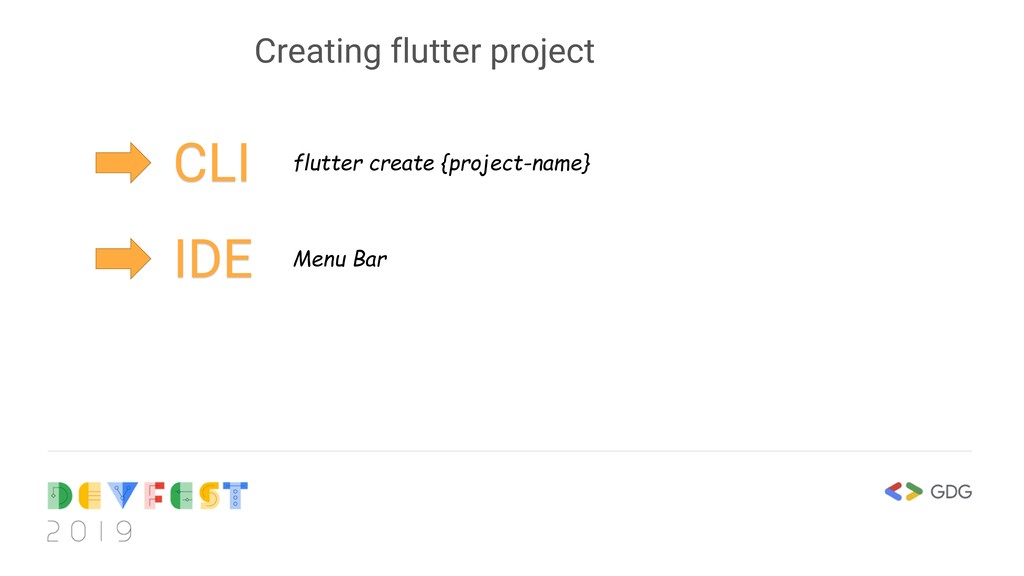This screenshot has width=1024, height=576.
Task: Click the blue letter T in DevFest logo
Action: coord(235,495)
